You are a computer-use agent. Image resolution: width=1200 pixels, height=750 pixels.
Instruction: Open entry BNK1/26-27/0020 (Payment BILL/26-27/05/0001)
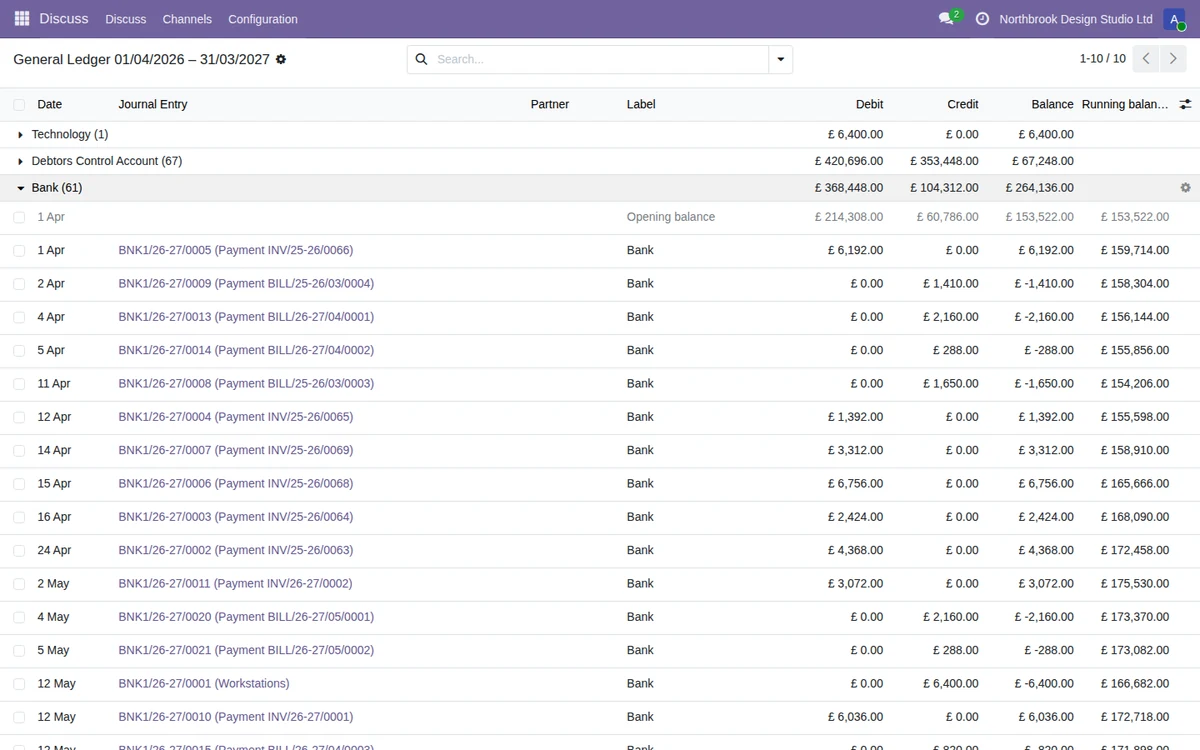pos(246,617)
